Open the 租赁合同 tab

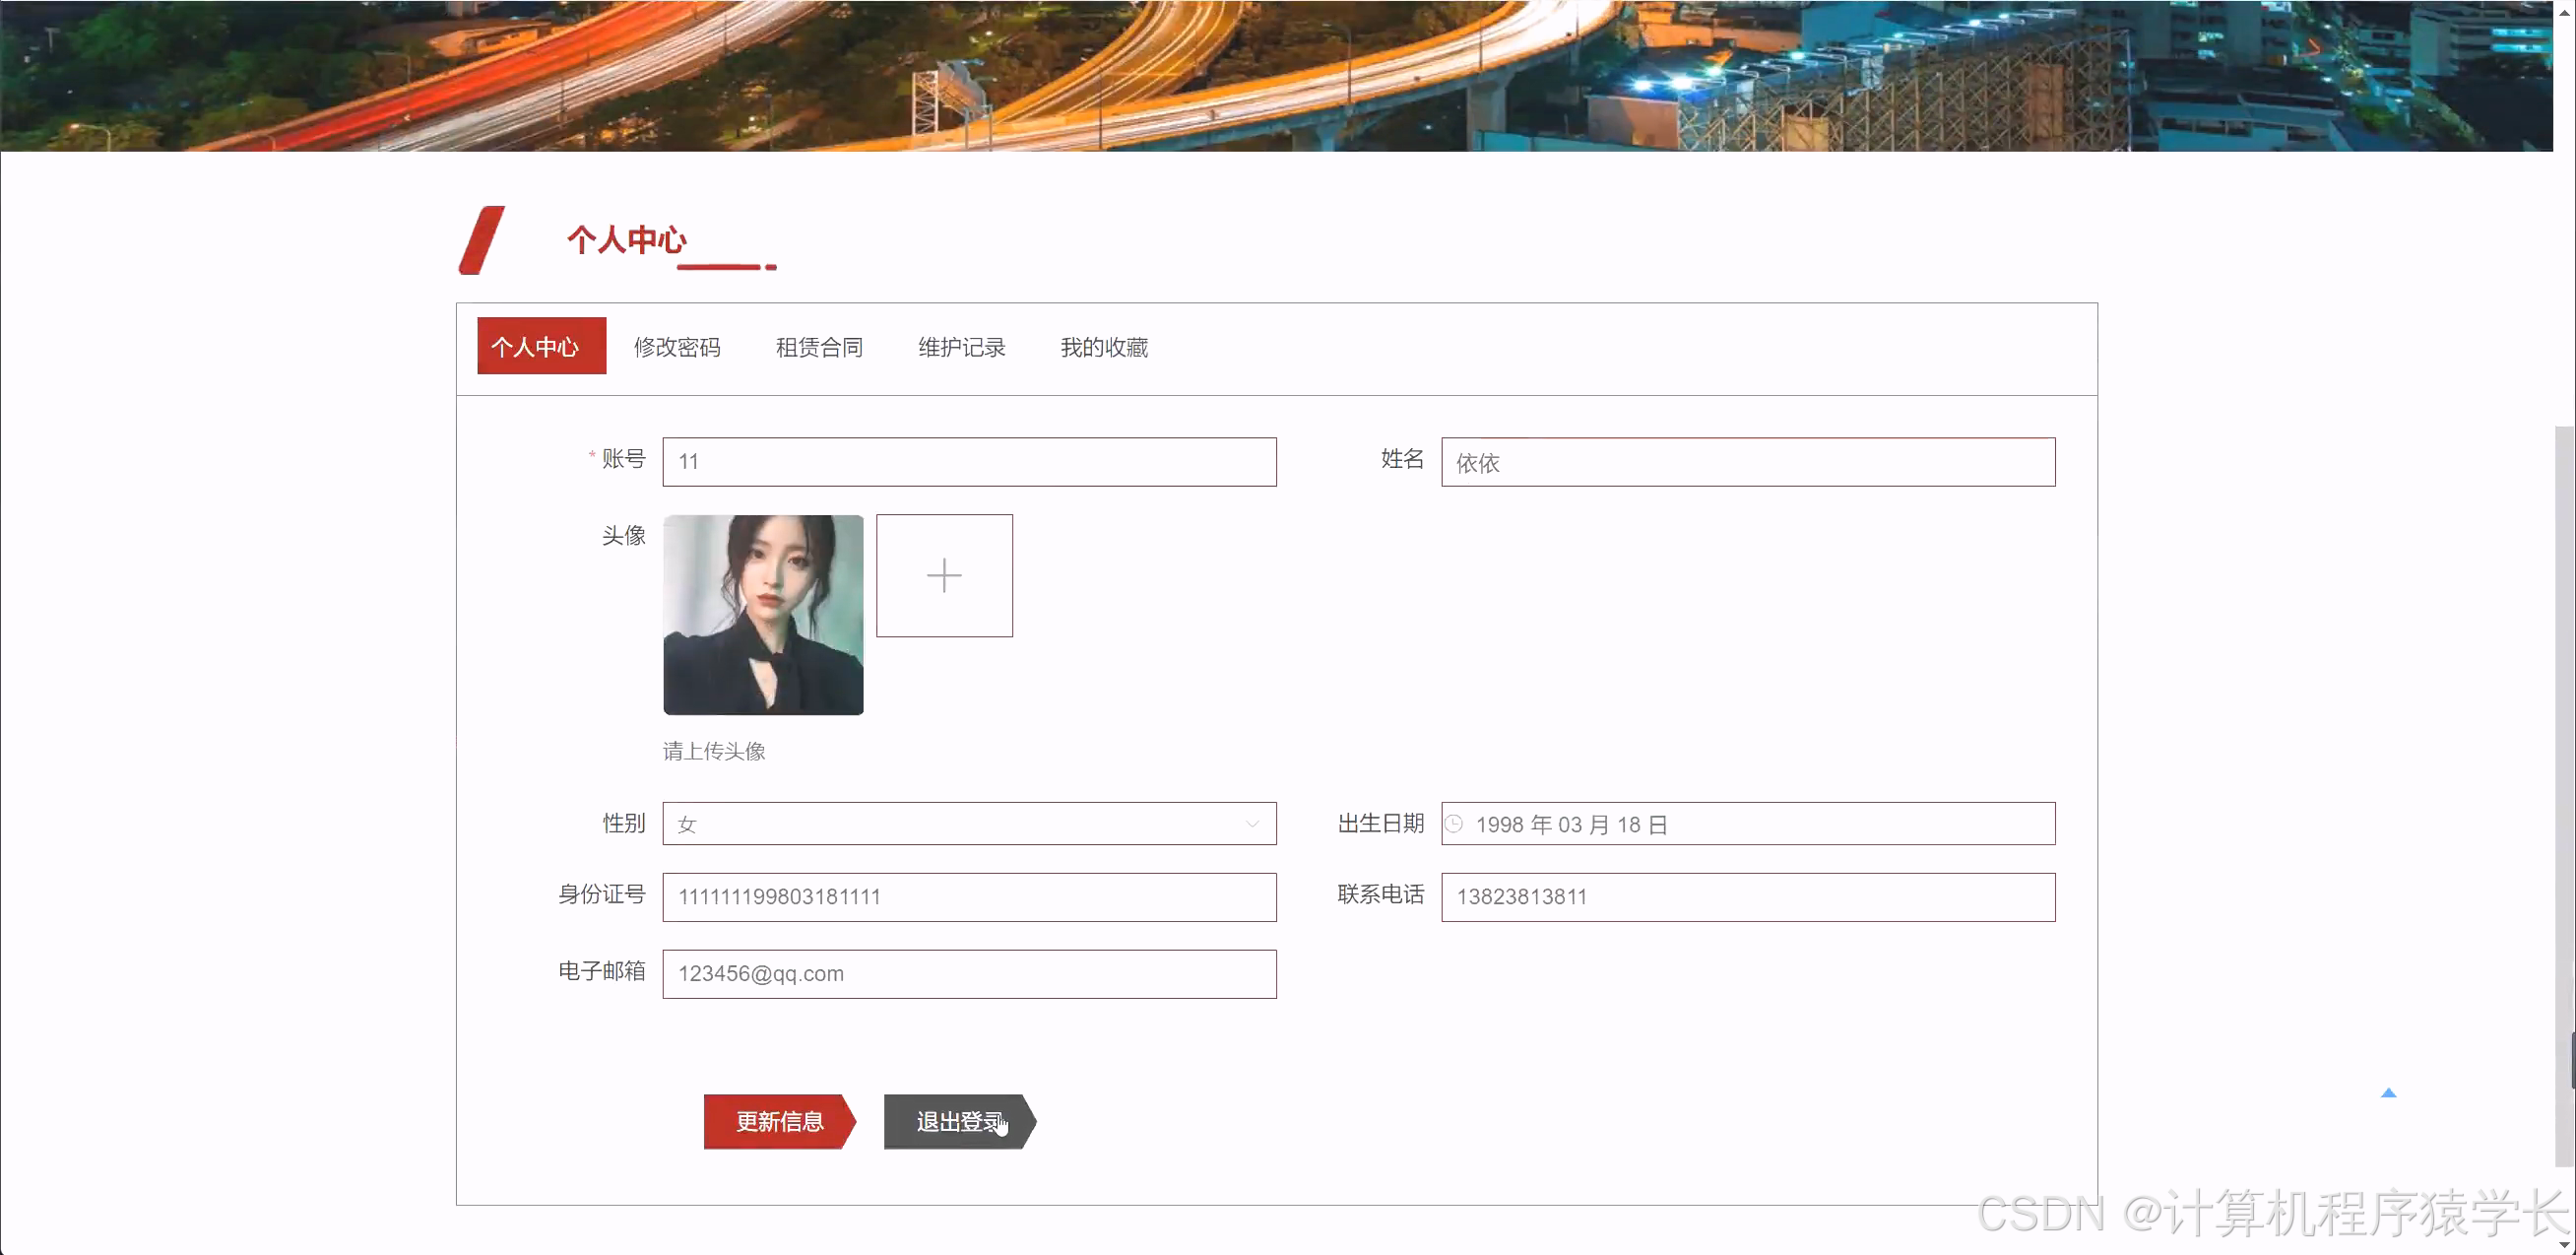(x=818, y=346)
